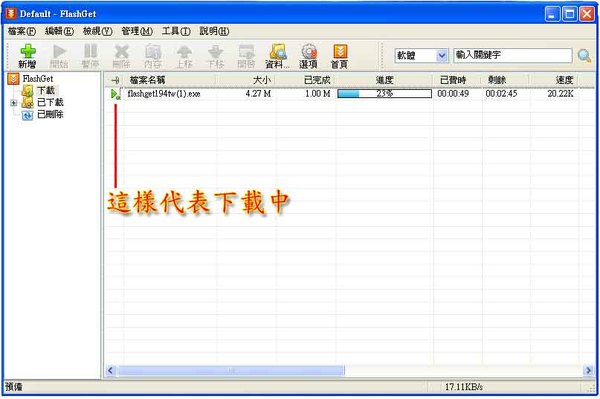This screenshot has height=399, width=600.
Task: Open the 編輯(E) menu
Action: pyautogui.click(x=59, y=31)
